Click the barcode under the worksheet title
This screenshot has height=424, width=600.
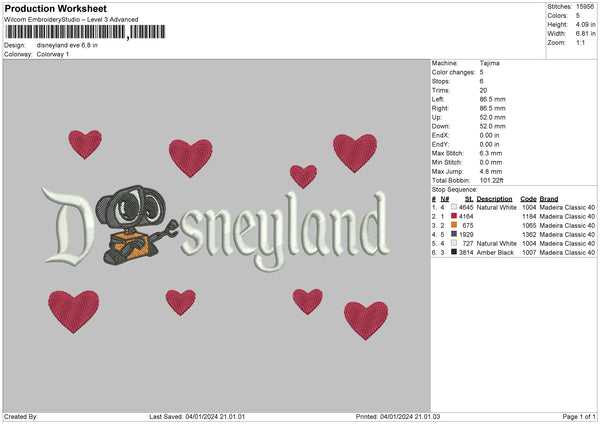click(x=85, y=32)
